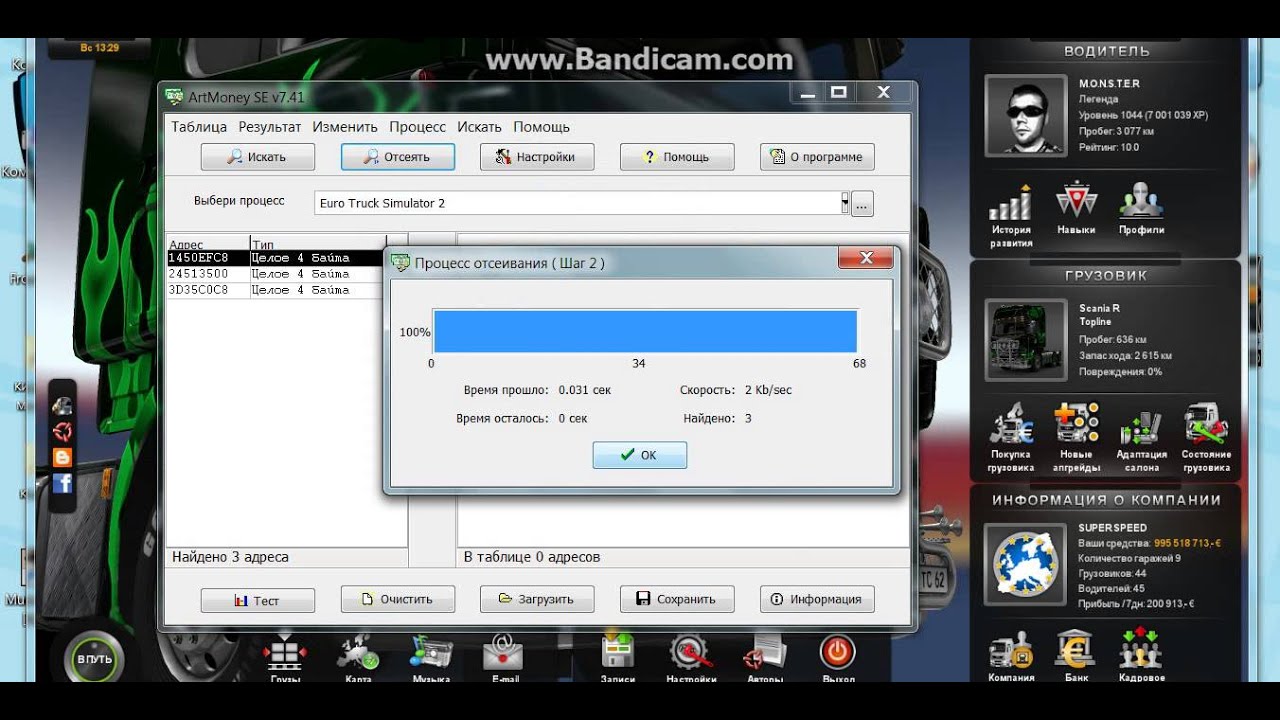Click the Загрузить load button
The width and height of the screenshot is (1280, 720).
coord(537,599)
